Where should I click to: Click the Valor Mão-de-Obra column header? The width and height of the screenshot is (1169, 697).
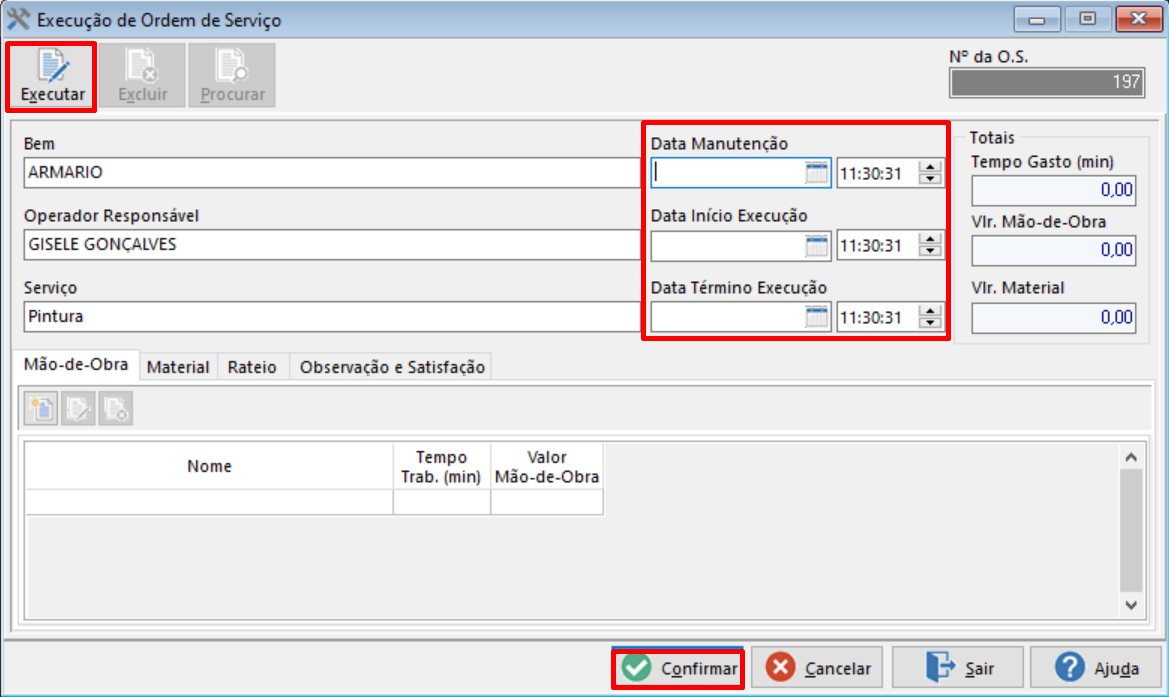[546, 467]
